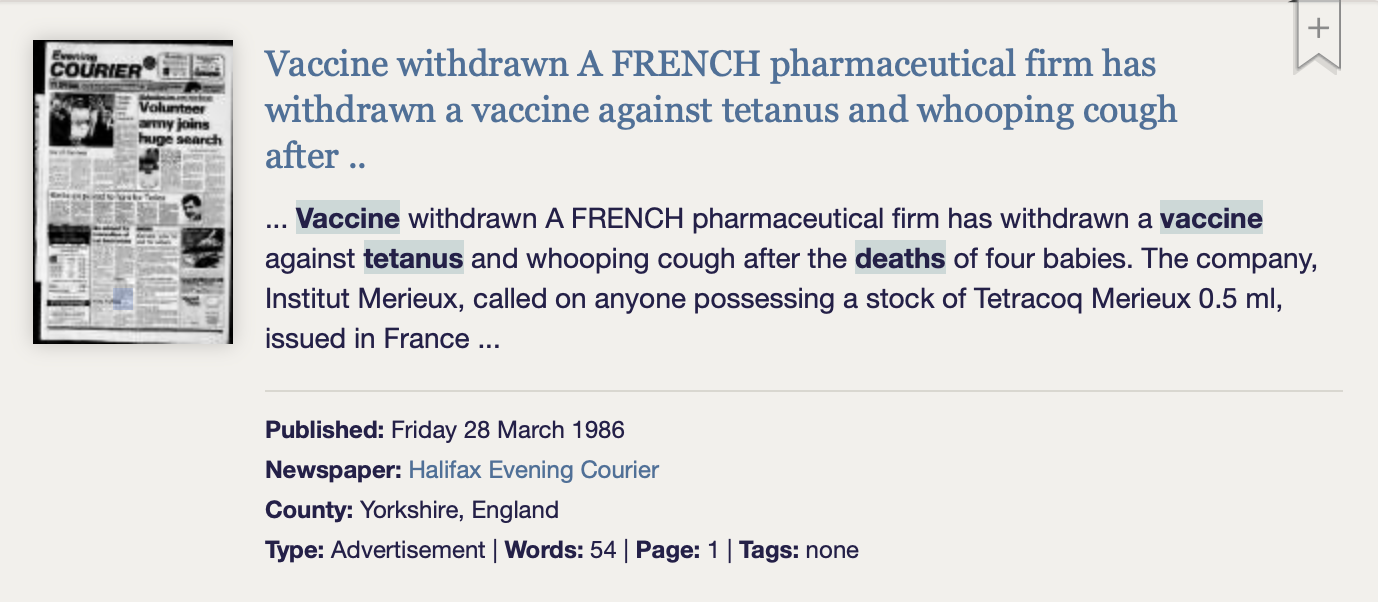Image resolution: width=1378 pixels, height=602 pixels.
Task: Click the first highlighted 'Vaccine' keyword in the snippet
Action: tap(348, 218)
